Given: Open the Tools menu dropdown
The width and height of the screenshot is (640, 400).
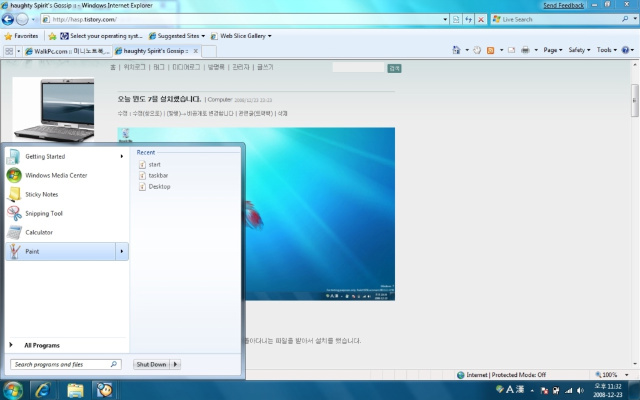Looking at the screenshot, I should pyautogui.click(x=607, y=50).
